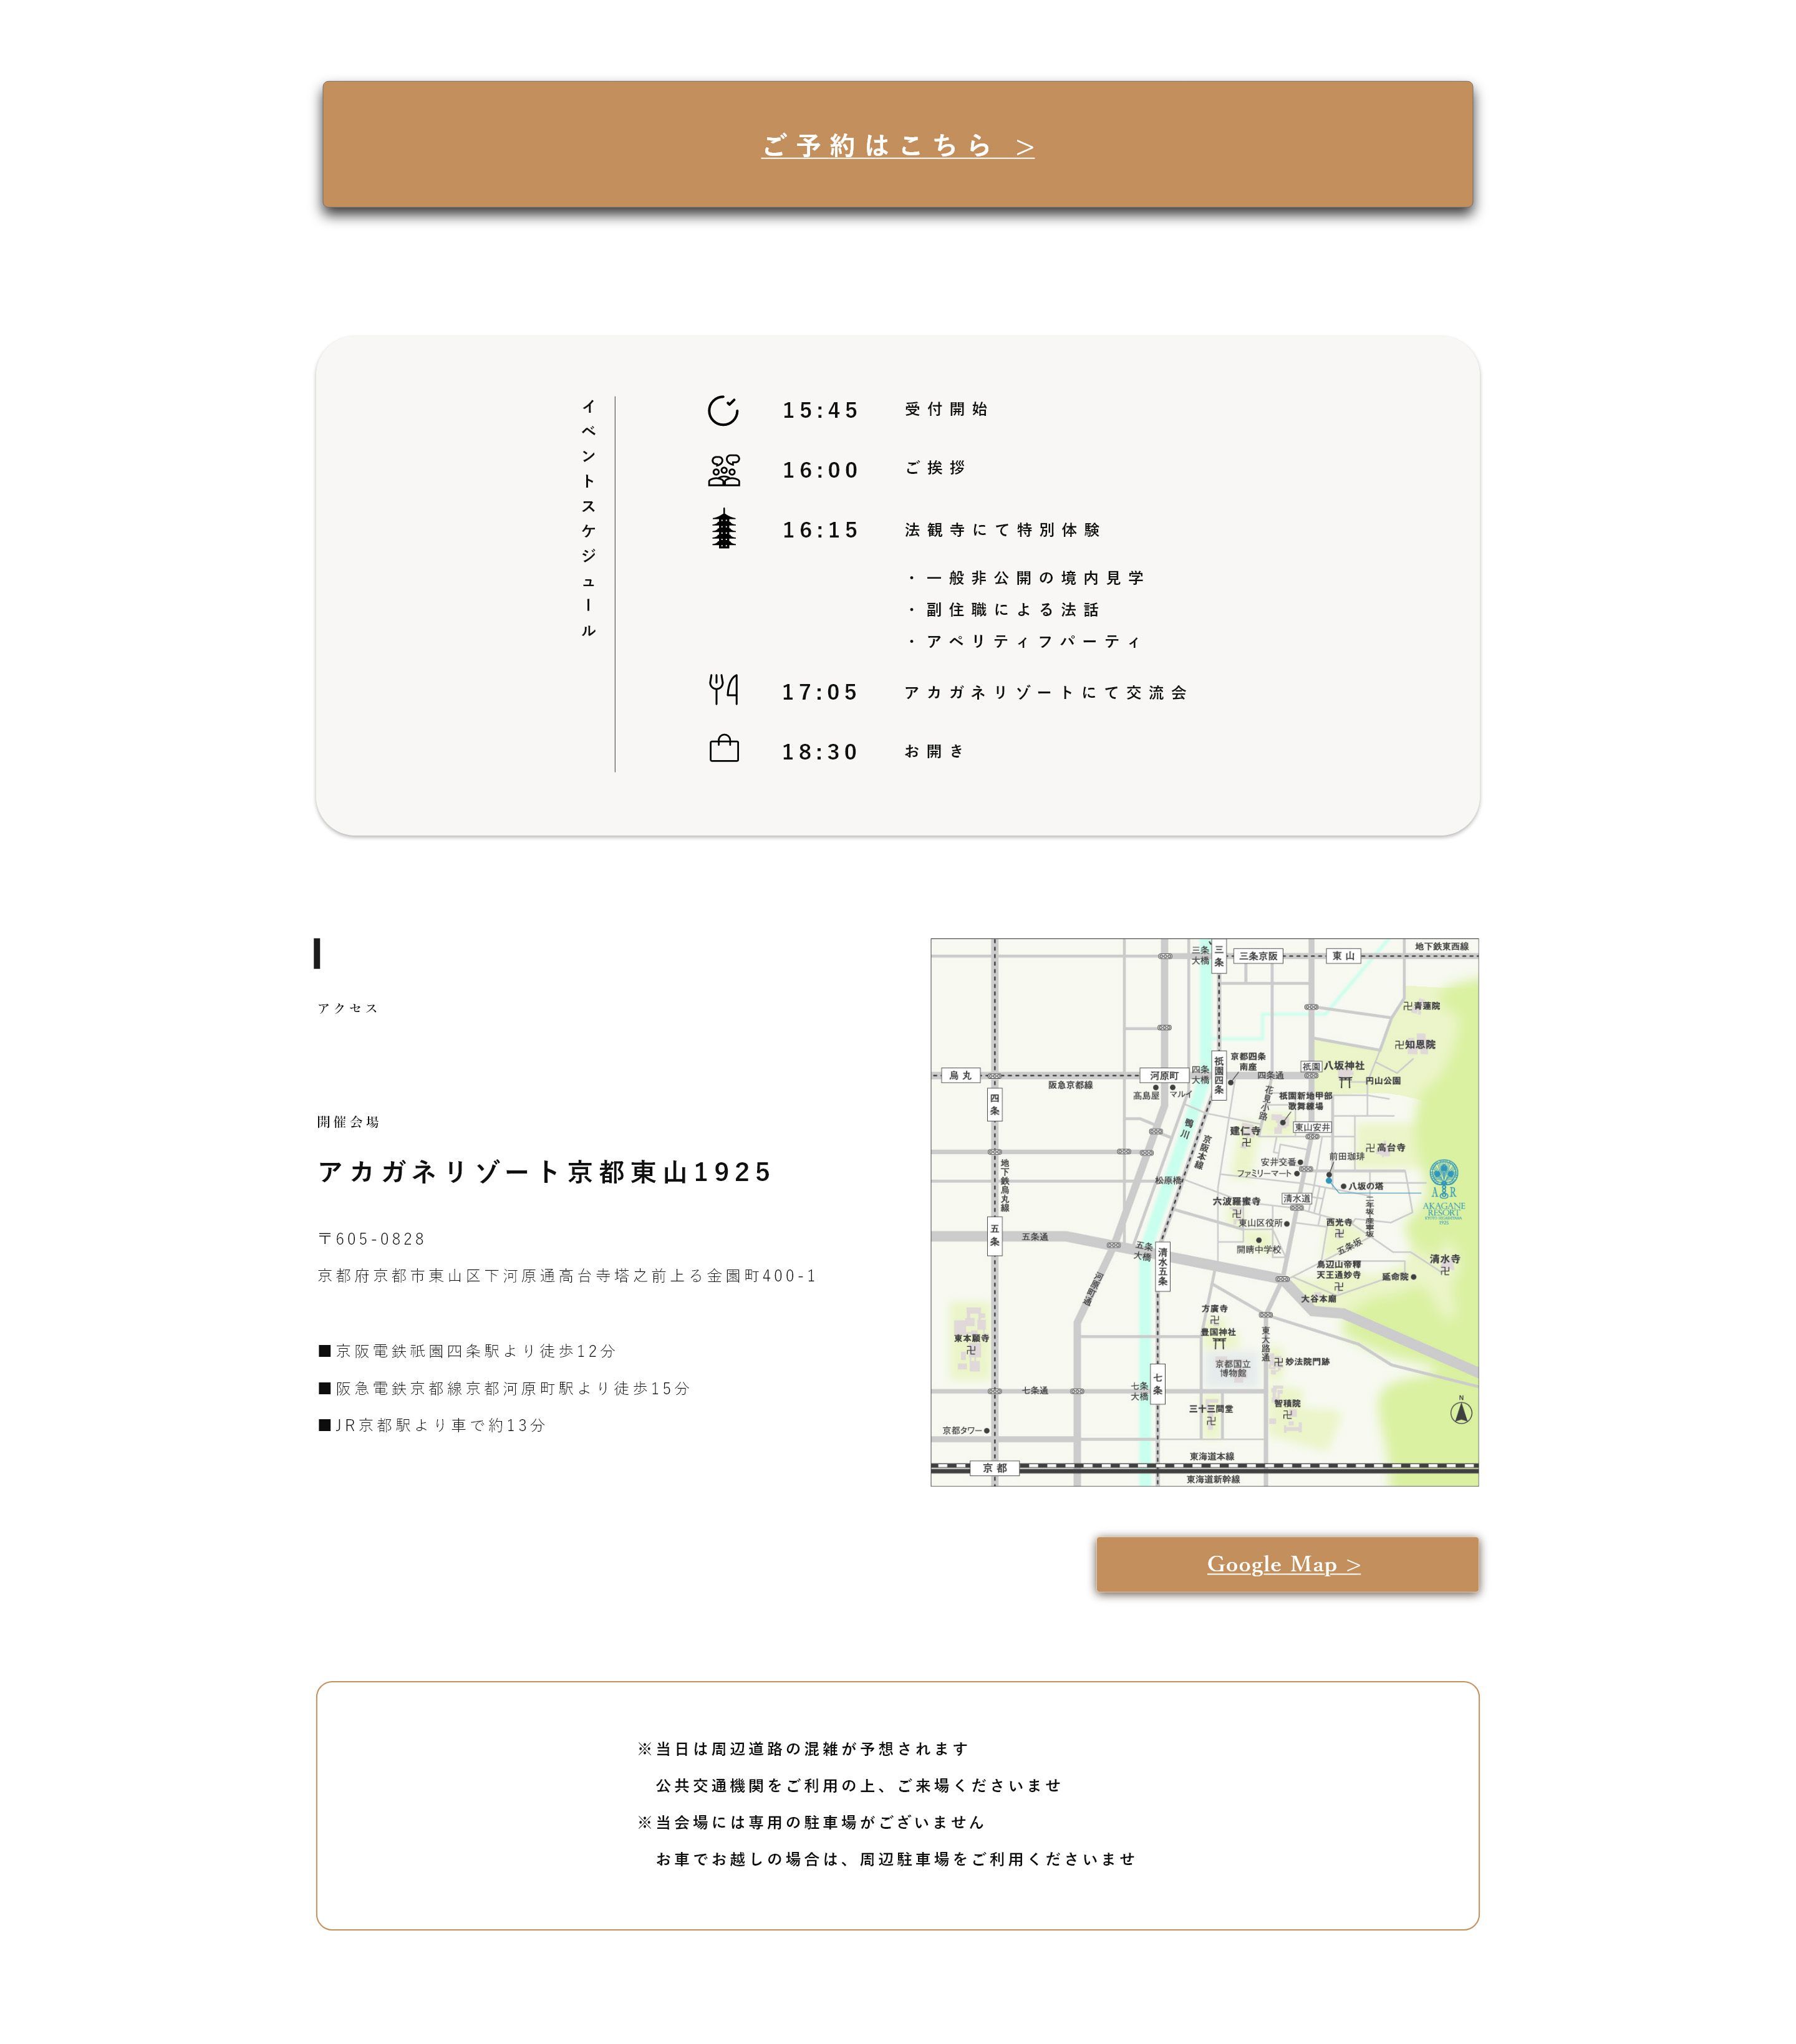Click the アクセス section label

[348, 1008]
